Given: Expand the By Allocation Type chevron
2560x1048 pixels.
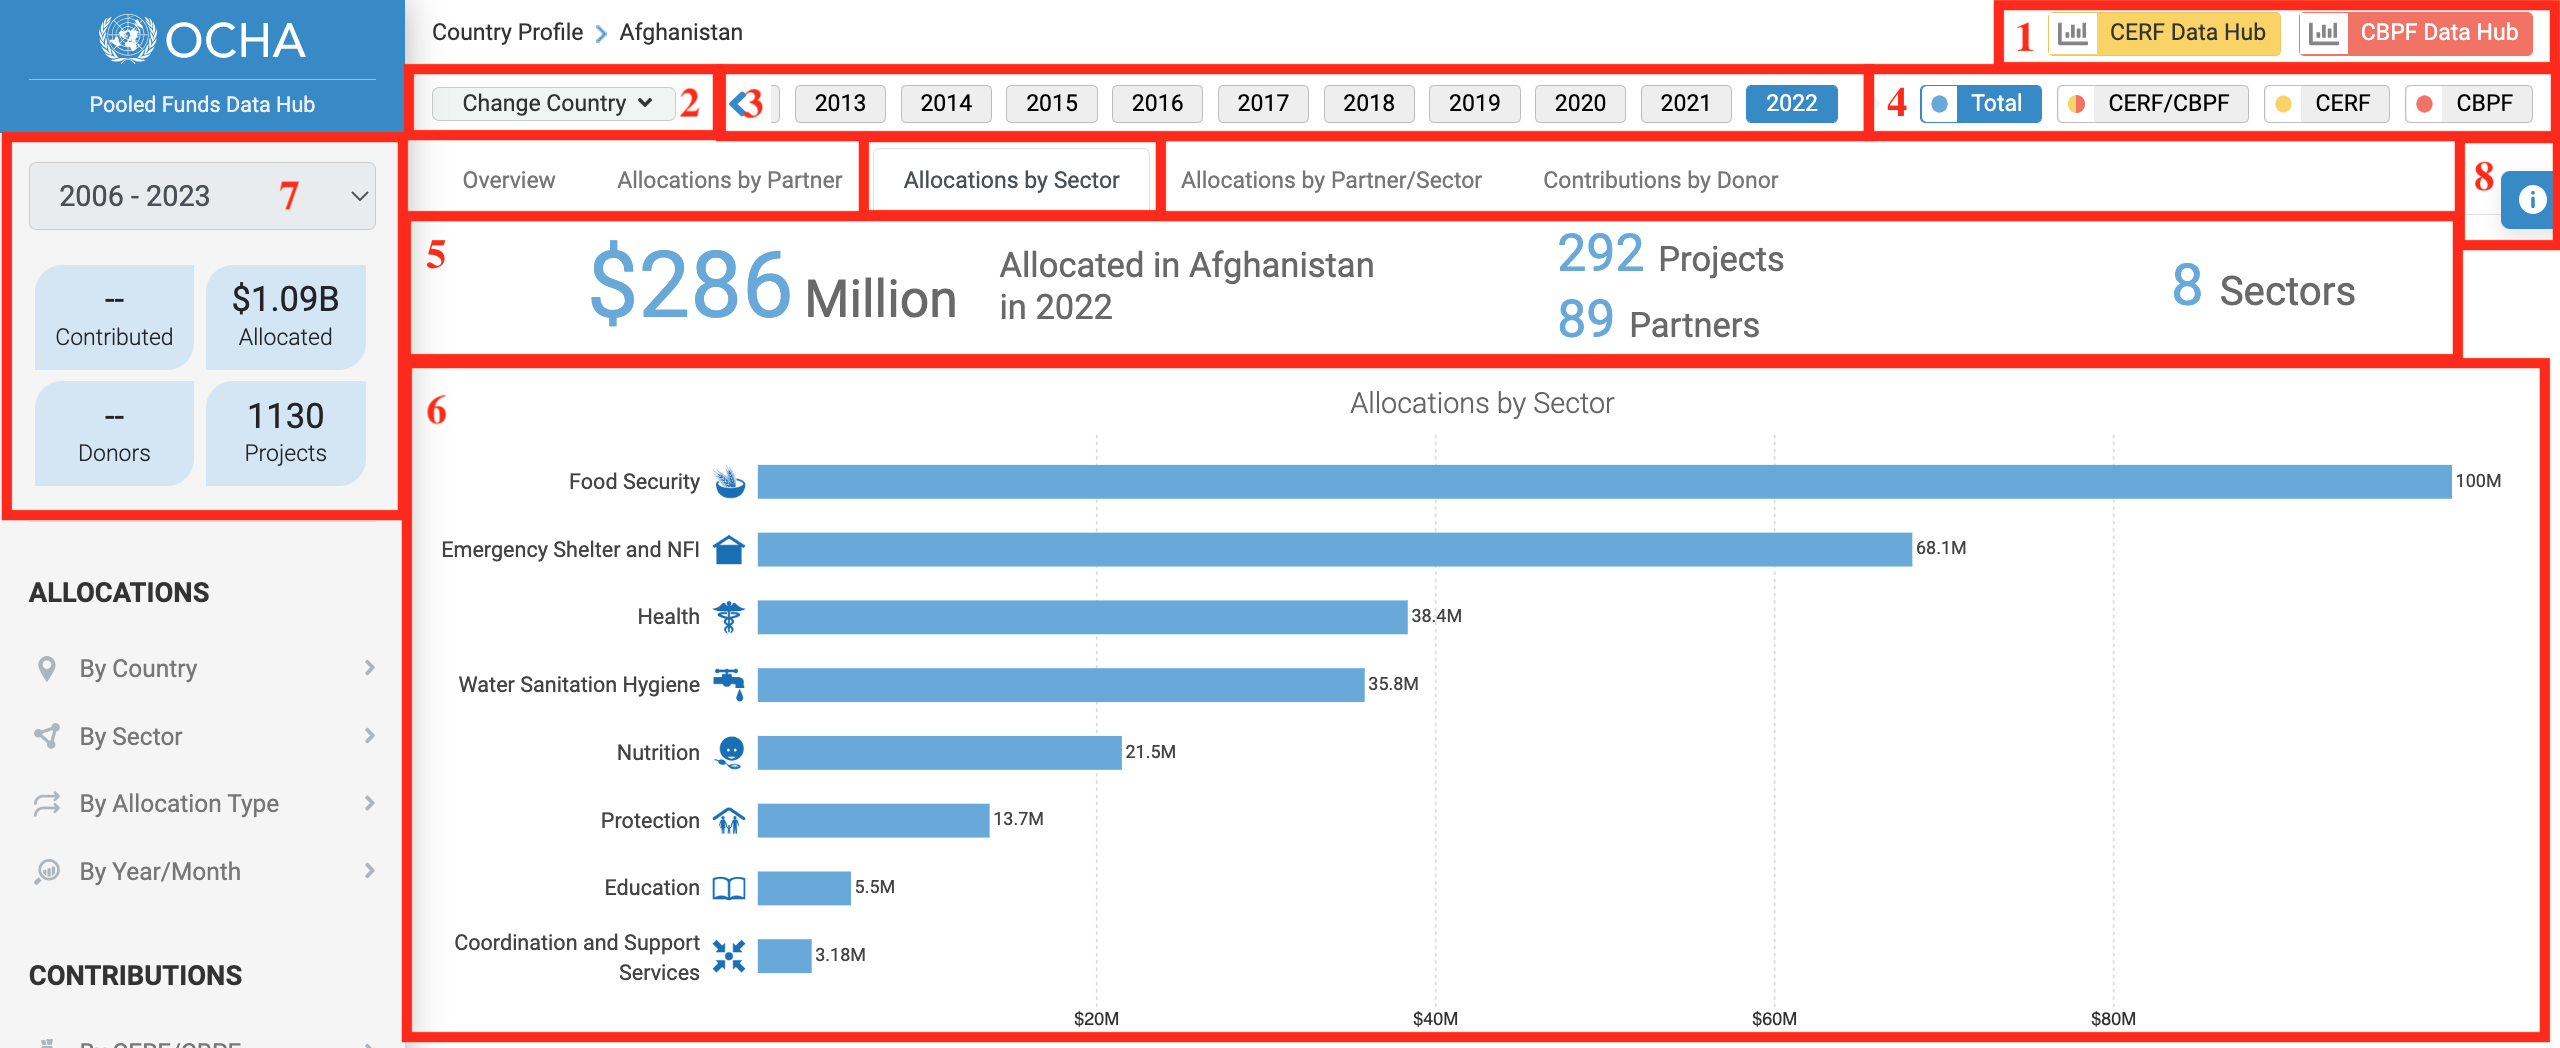Looking at the screenshot, I should [x=370, y=804].
